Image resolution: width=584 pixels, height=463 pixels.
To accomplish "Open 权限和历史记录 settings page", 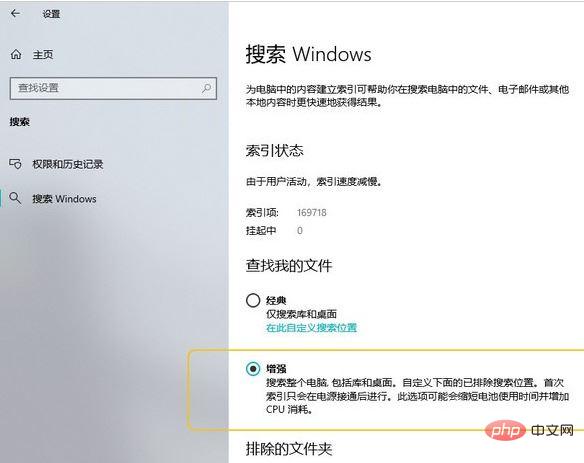I will [68, 164].
